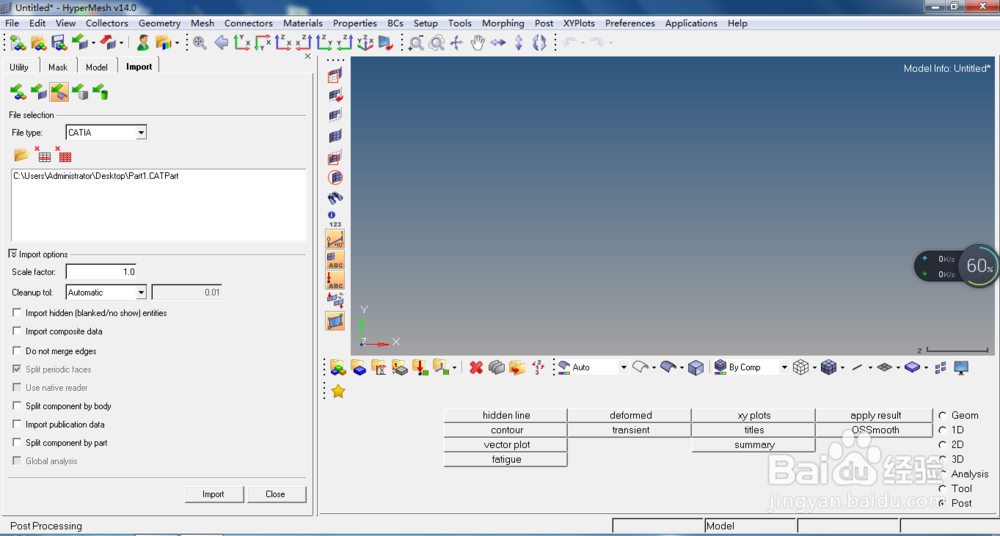Click the vector plot button
The height and width of the screenshot is (536, 1000).
coord(506,445)
